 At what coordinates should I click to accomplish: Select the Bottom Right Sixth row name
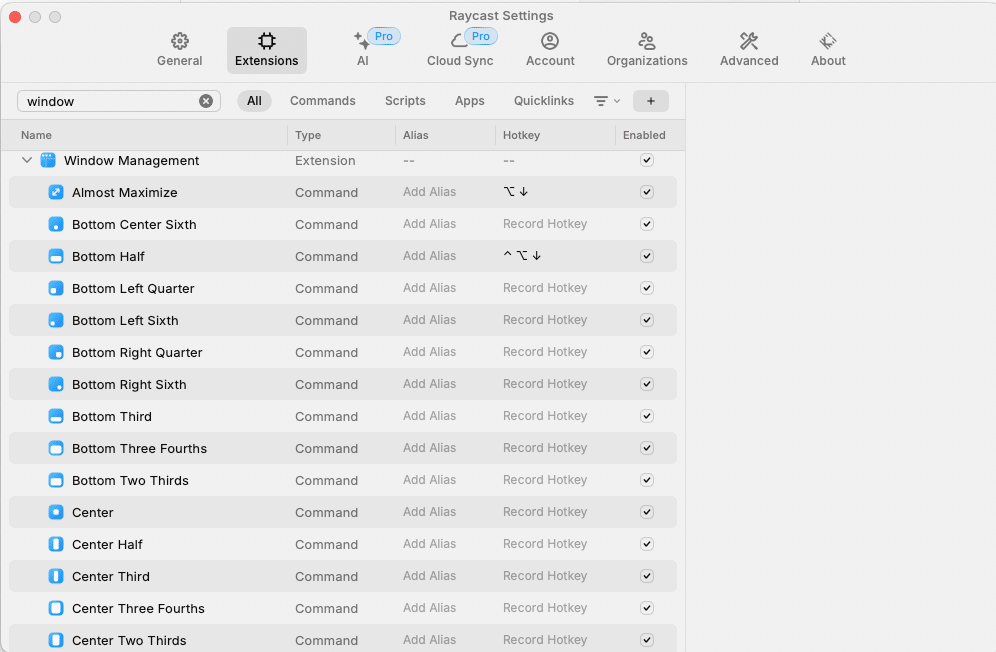(x=129, y=384)
